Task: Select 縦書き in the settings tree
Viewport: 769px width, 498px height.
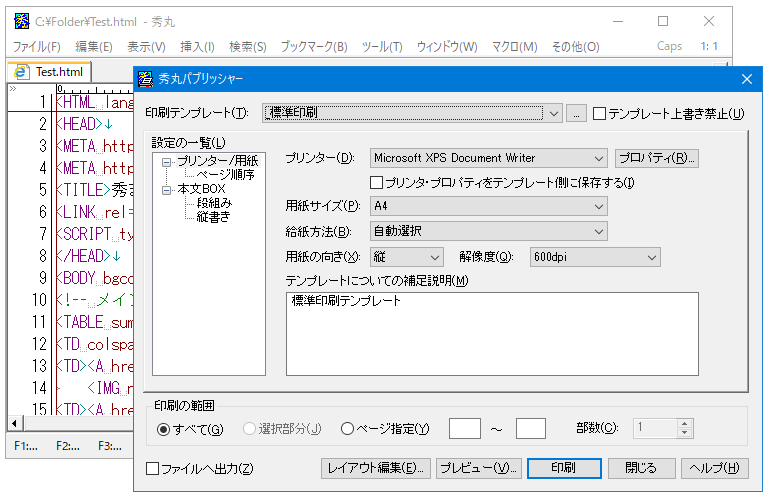Action: 214,216
